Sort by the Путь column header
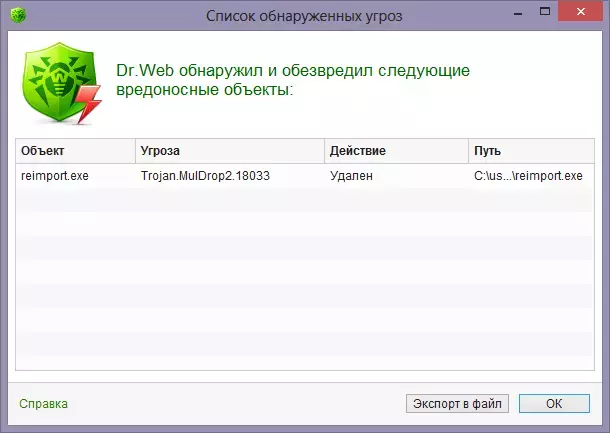This screenshot has height=433, width=610. pos(531,151)
